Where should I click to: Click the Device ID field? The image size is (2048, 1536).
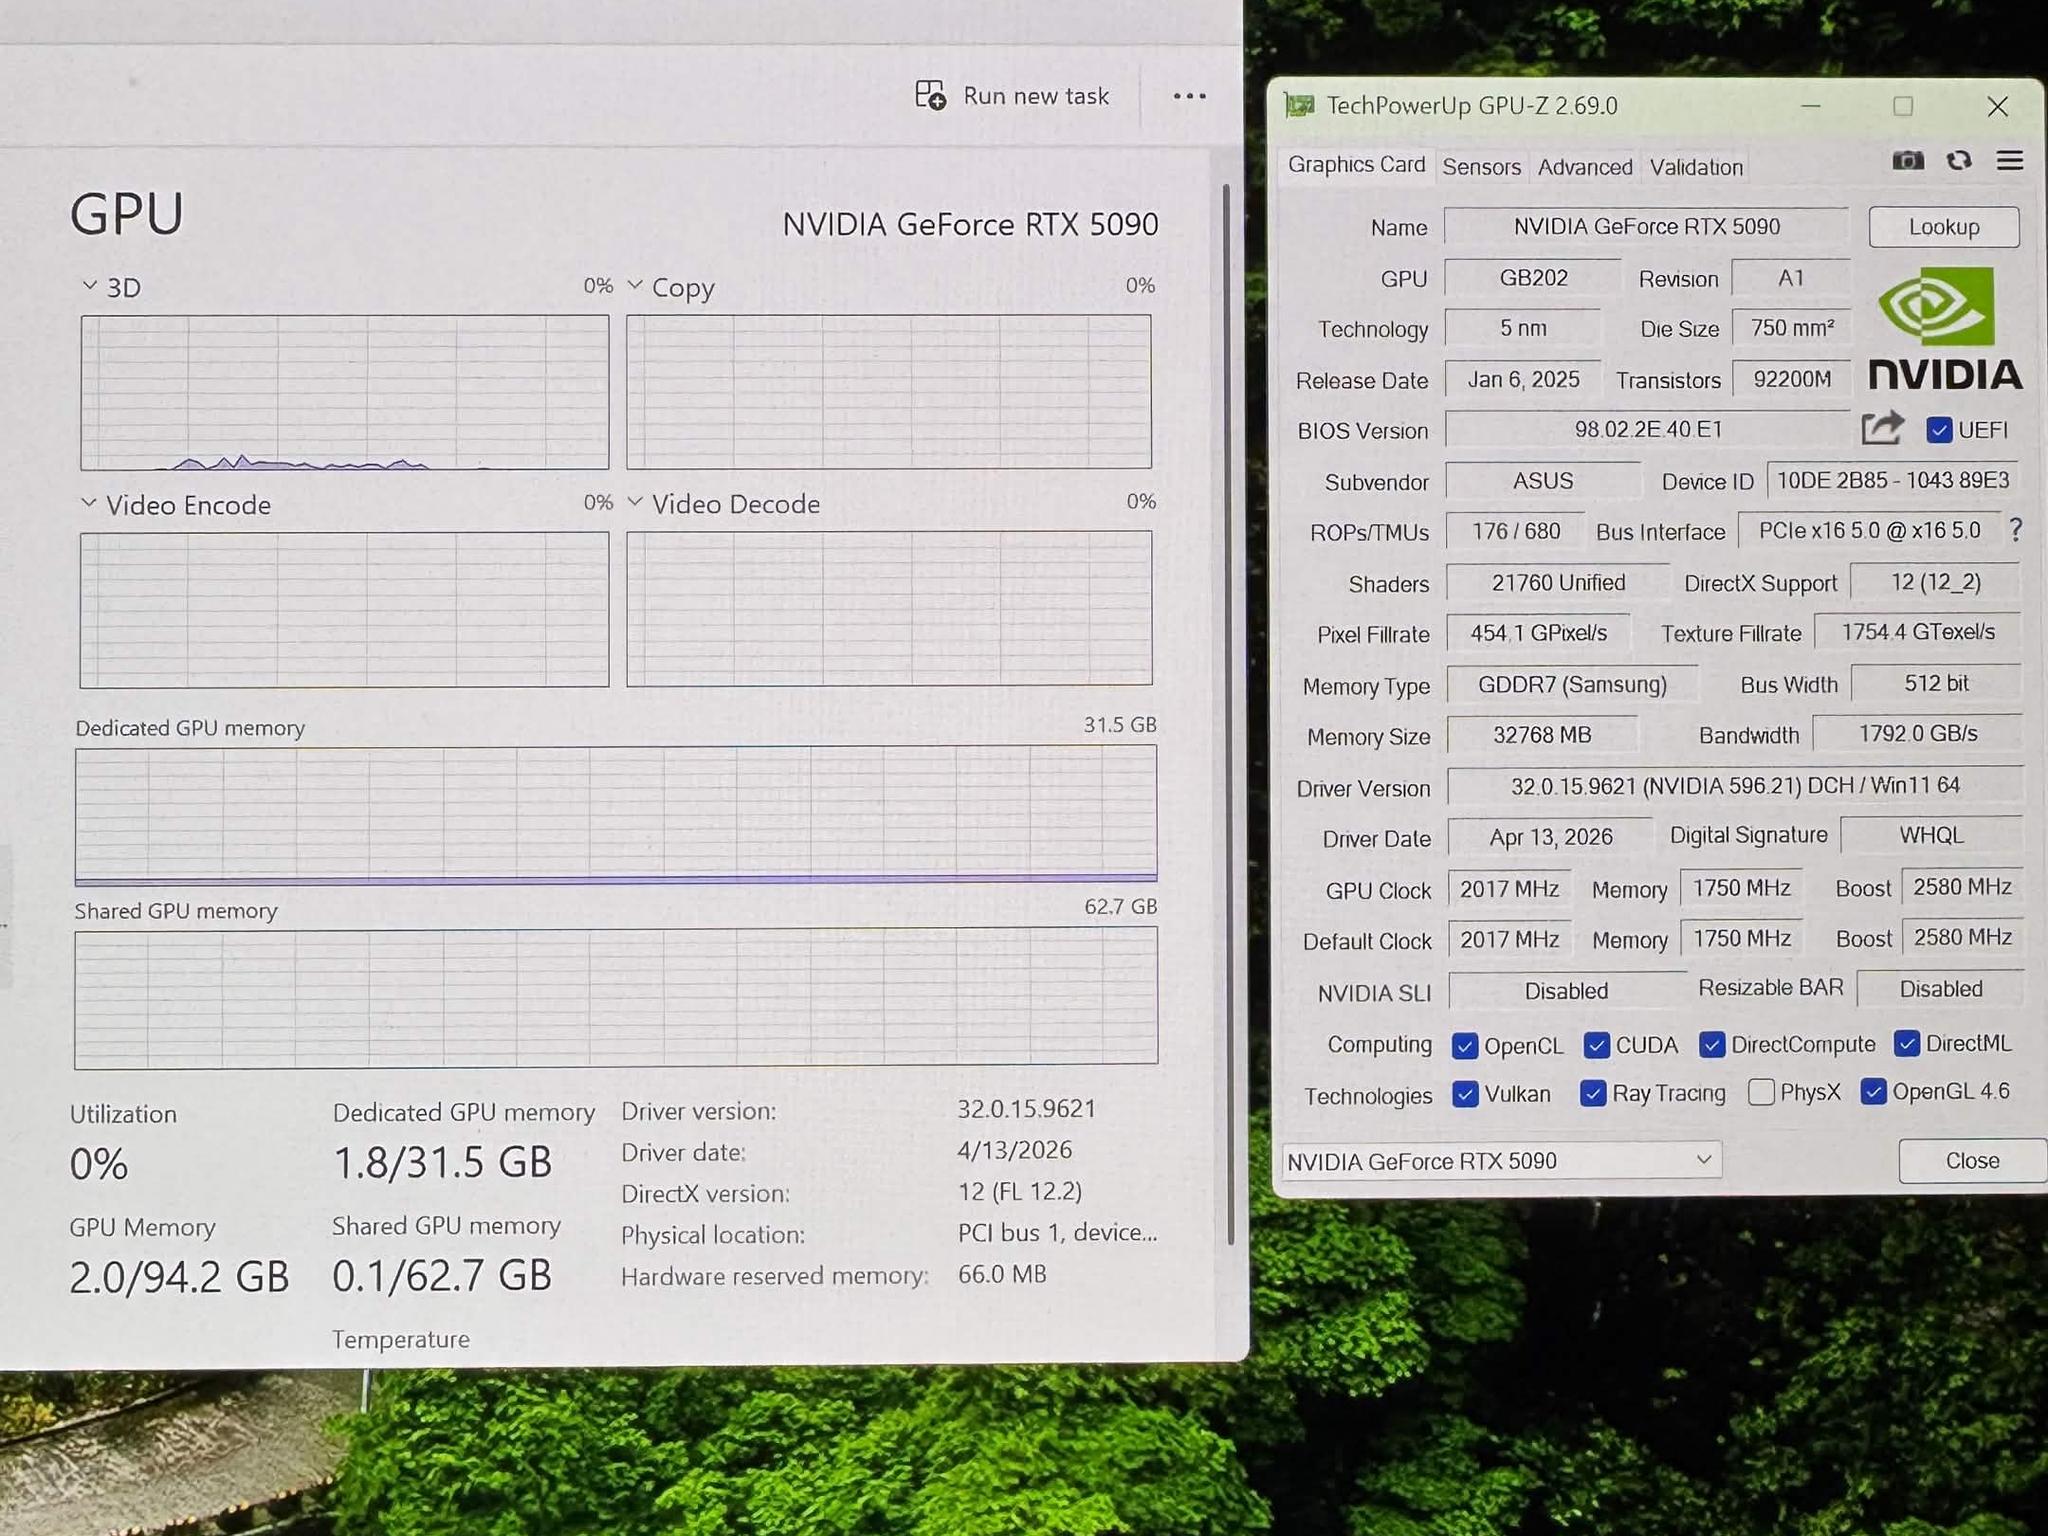(1893, 481)
